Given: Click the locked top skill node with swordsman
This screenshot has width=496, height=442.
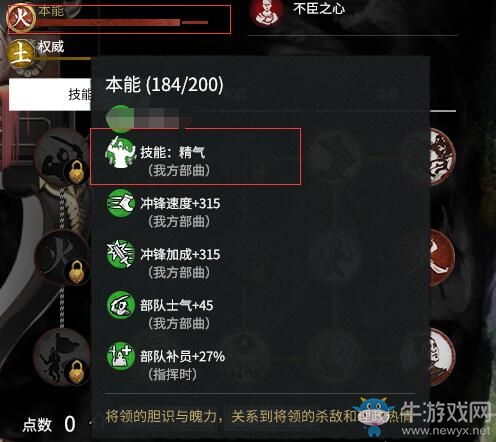Looking at the screenshot, I should 62,157.
